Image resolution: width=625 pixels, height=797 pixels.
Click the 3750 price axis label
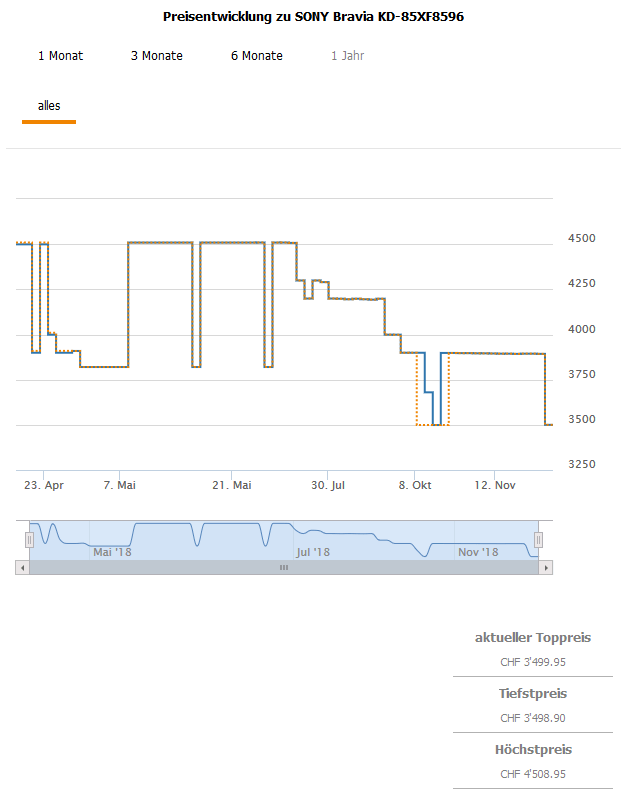[582, 374]
